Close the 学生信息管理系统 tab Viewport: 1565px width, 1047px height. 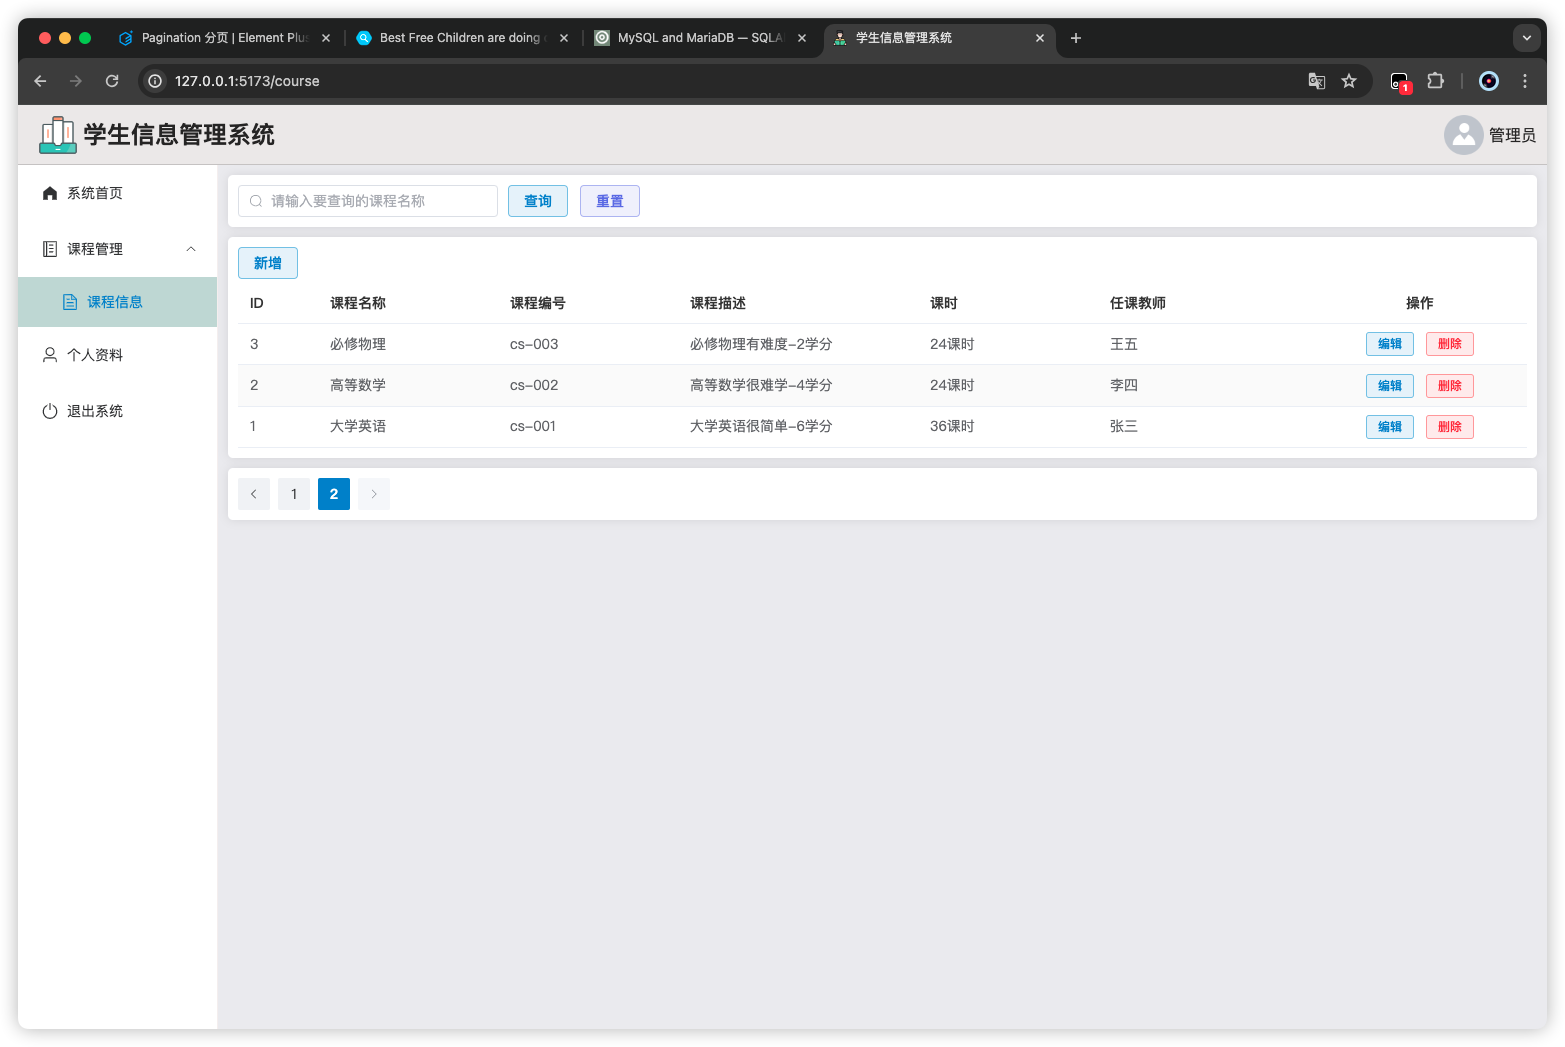click(x=1040, y=38)
